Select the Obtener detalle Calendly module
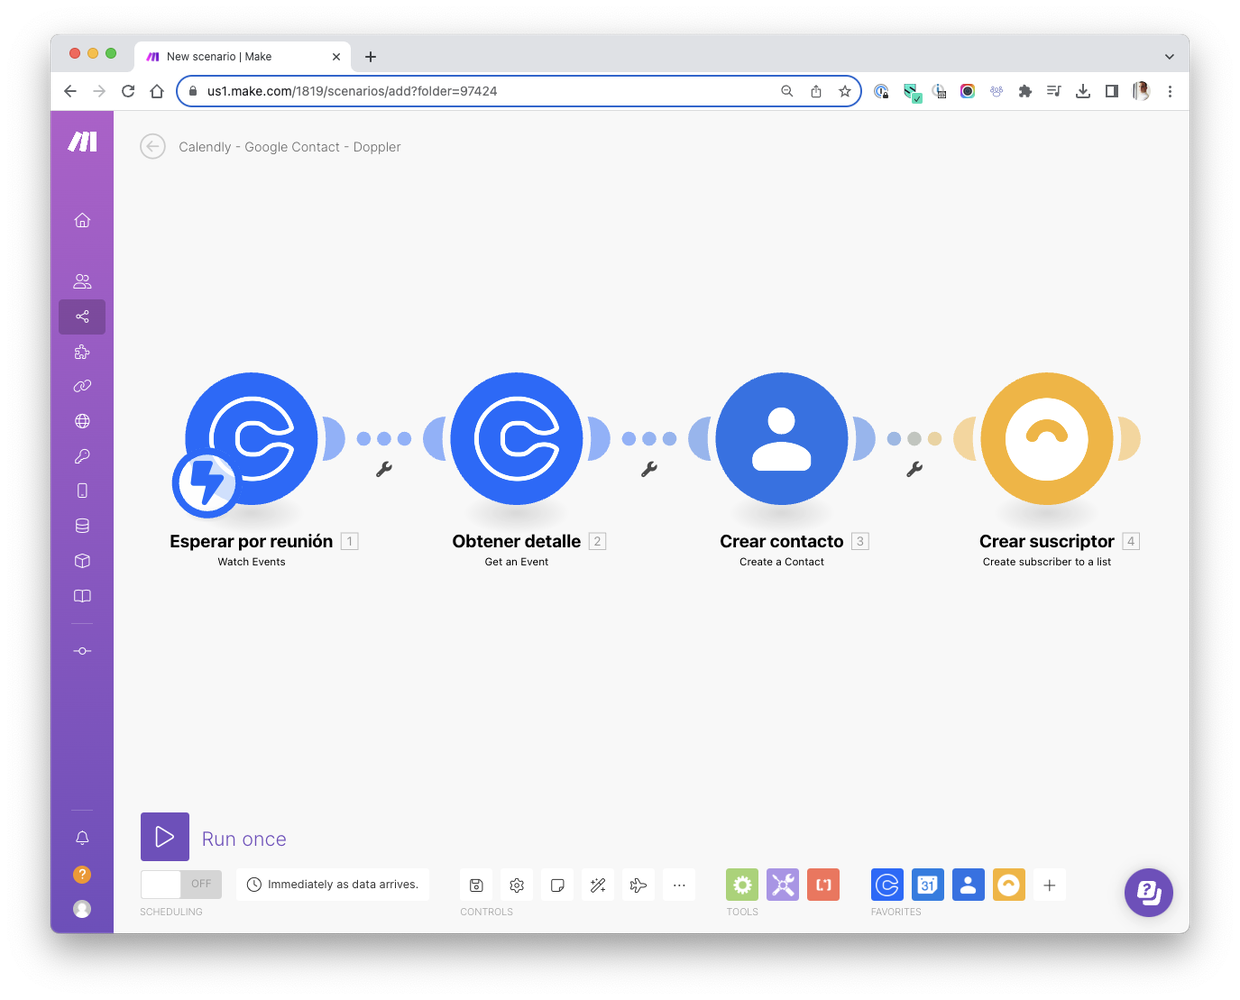Image resolution: width=1240 pixels, height=1000 pixels. 516,439
